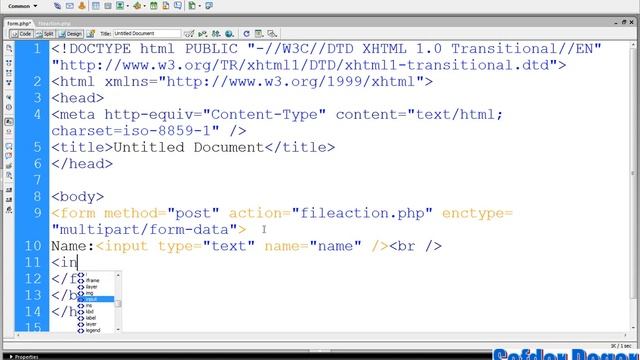Switch to the fileaction.php tab
Viewport: 640px width, 360px height.
pyautogui.click(x=54, y=24)
